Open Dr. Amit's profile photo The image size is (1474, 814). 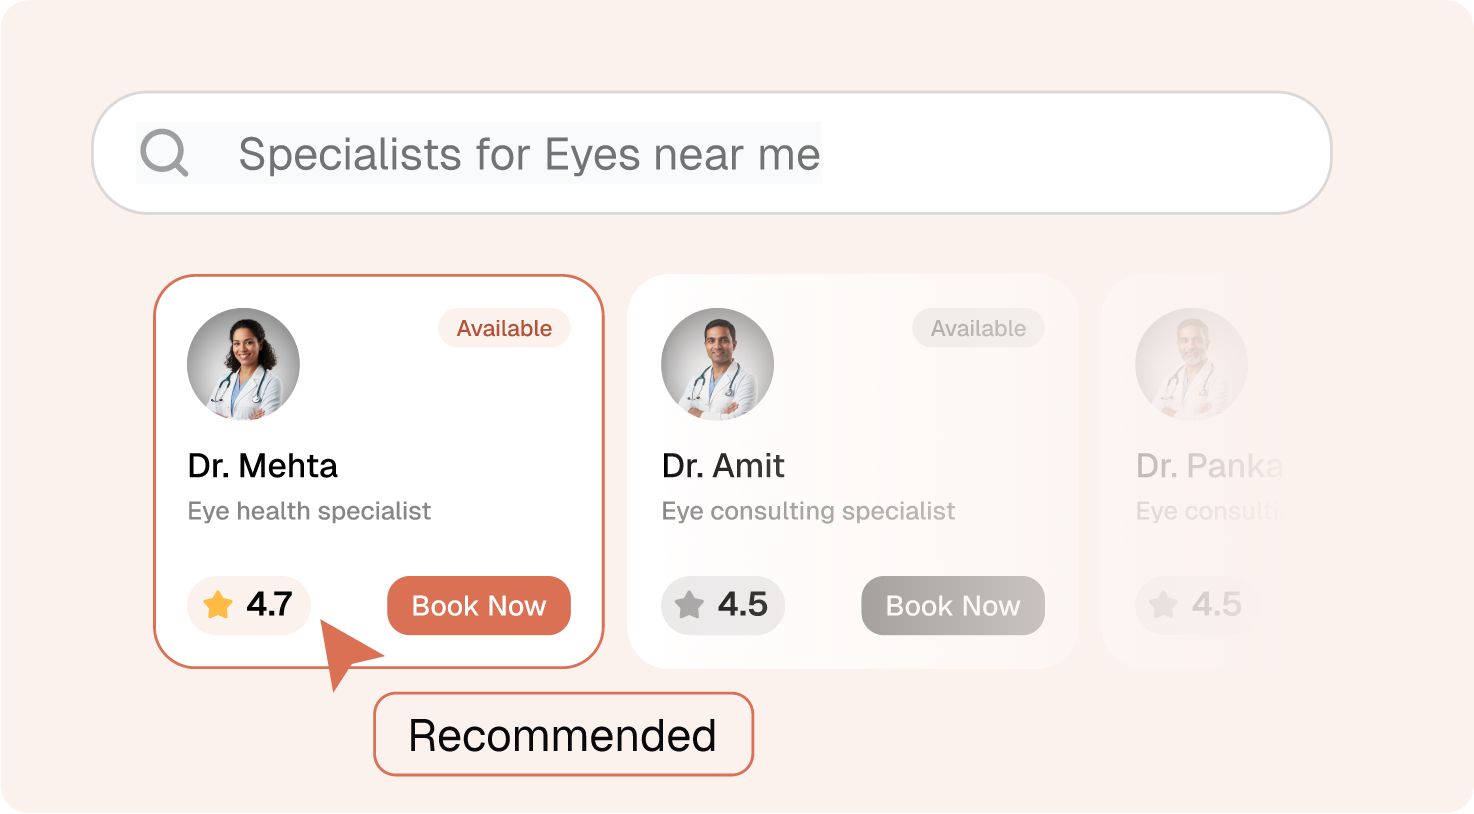pyautogui.click(x=717, y=364)
